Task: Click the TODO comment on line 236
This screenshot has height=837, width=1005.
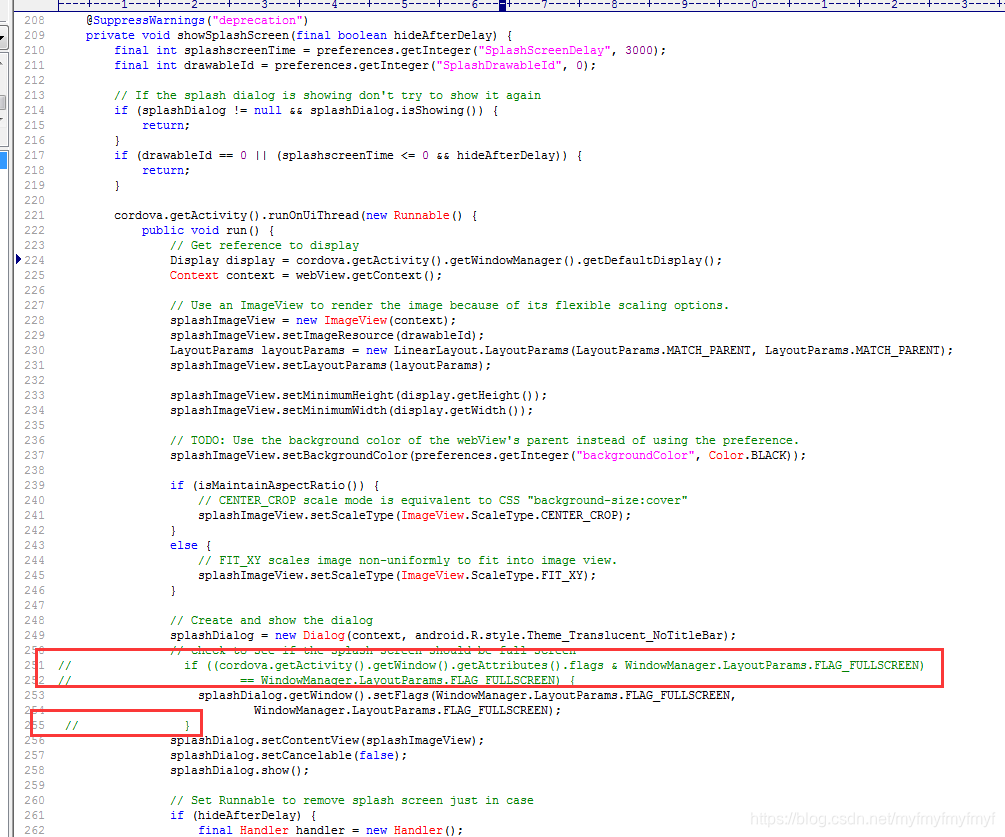Action: pos(485,440)
